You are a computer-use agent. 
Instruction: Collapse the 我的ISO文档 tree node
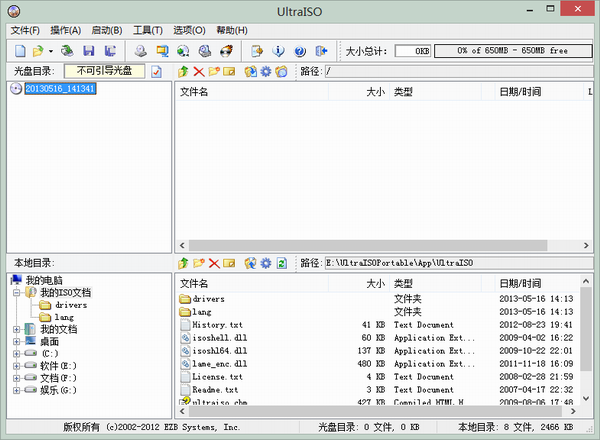pyautogui.click(x=16, y=293)
